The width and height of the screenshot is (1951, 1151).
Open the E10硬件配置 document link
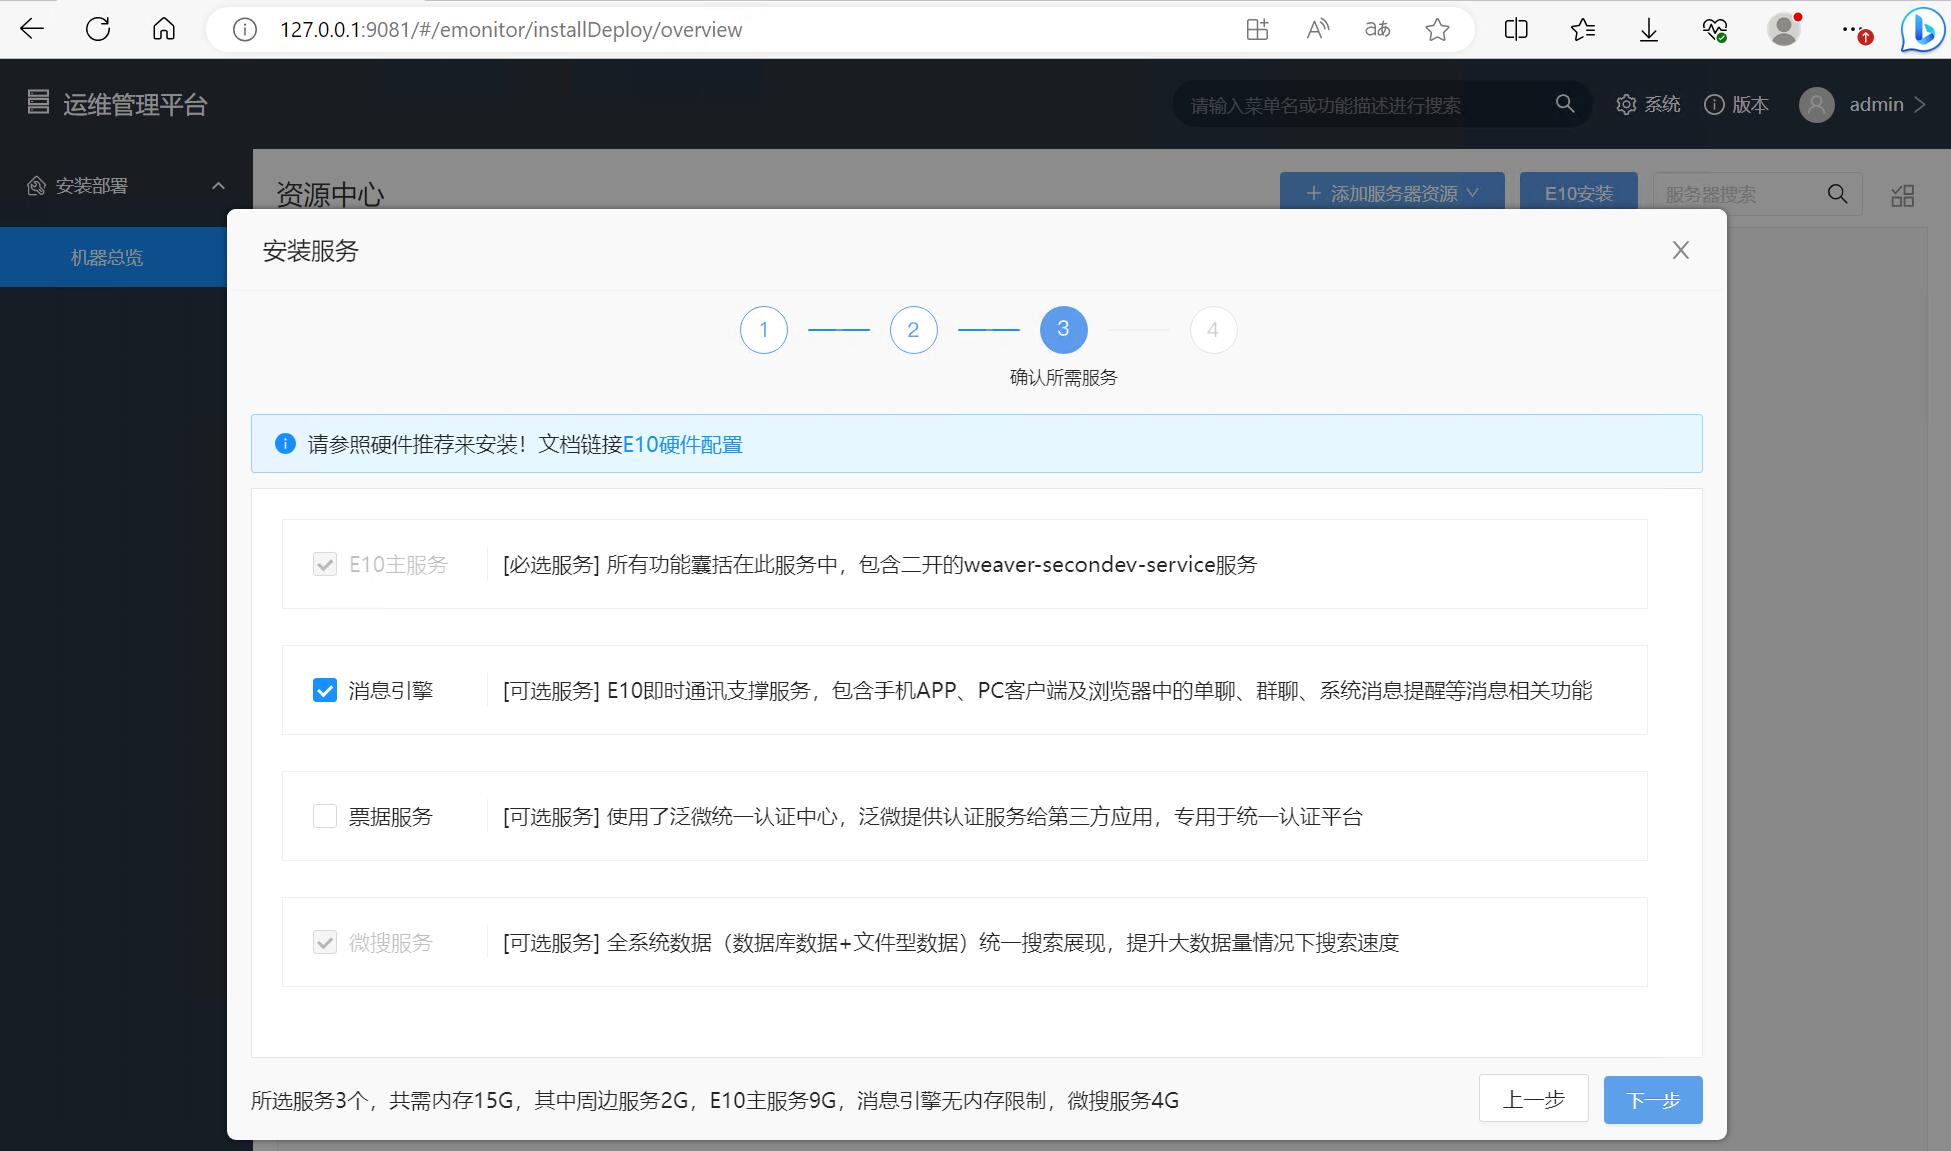(683, 444)
